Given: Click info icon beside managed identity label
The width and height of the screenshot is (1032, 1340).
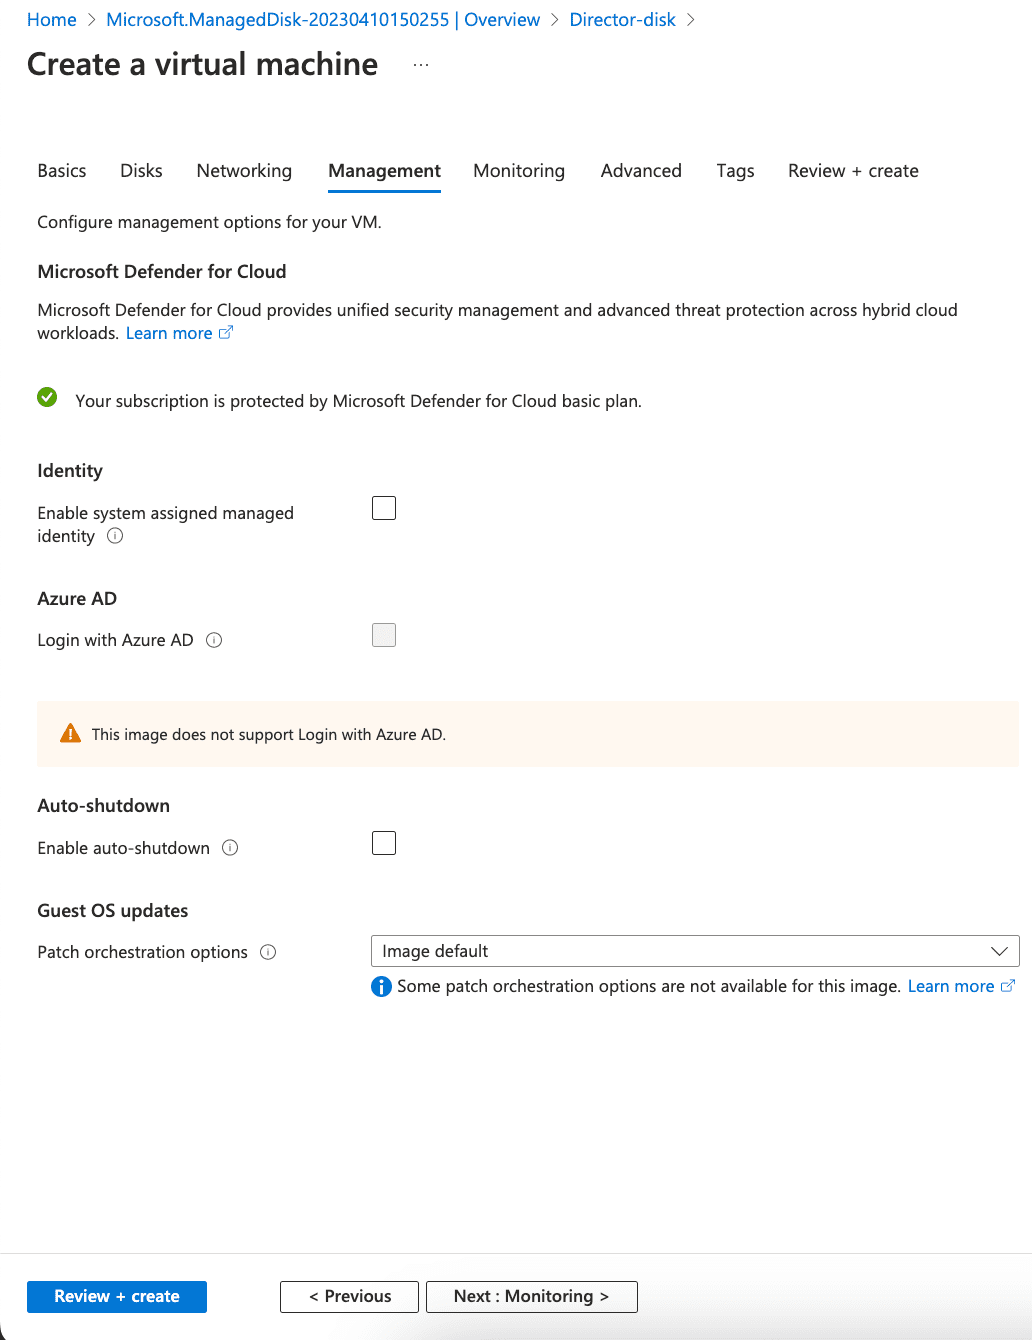Looking at the screenshot, I should coord(115,536).
